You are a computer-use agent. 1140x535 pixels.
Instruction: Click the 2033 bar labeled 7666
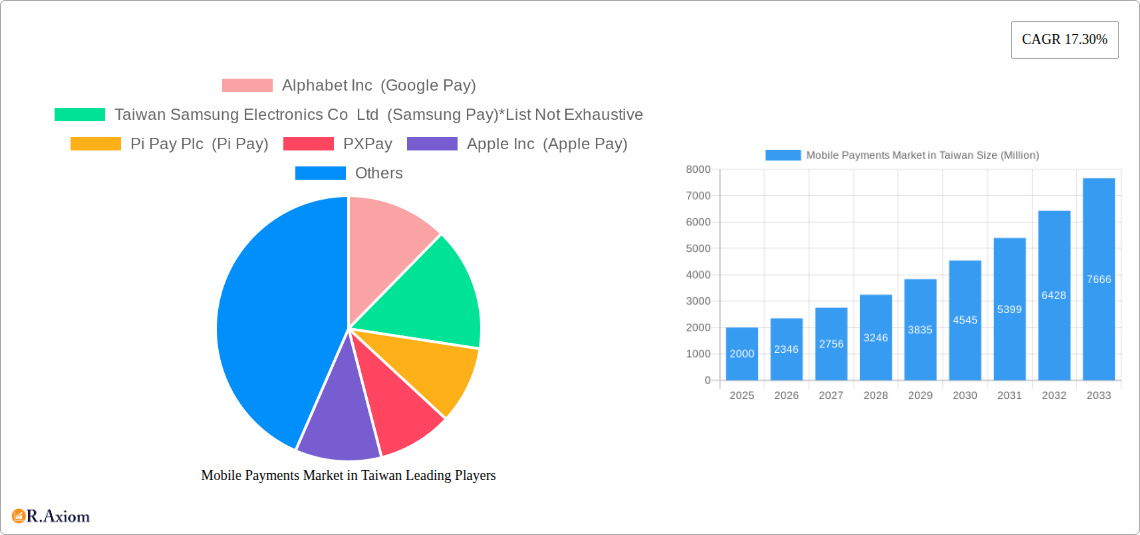(1099, 279)
